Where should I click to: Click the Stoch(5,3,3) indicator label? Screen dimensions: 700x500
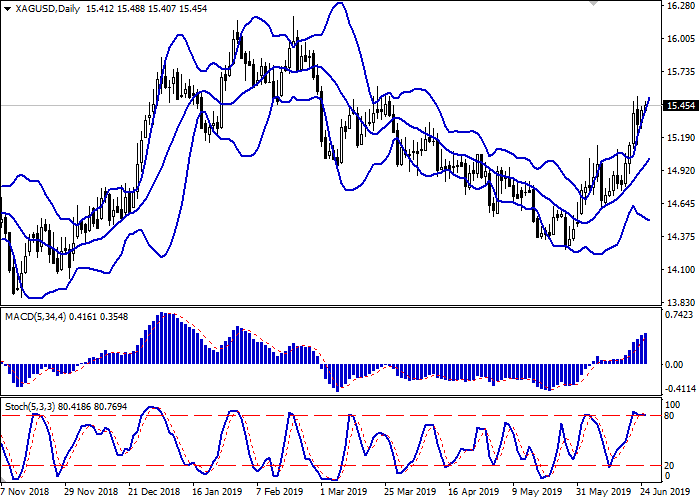click(33, 409)
